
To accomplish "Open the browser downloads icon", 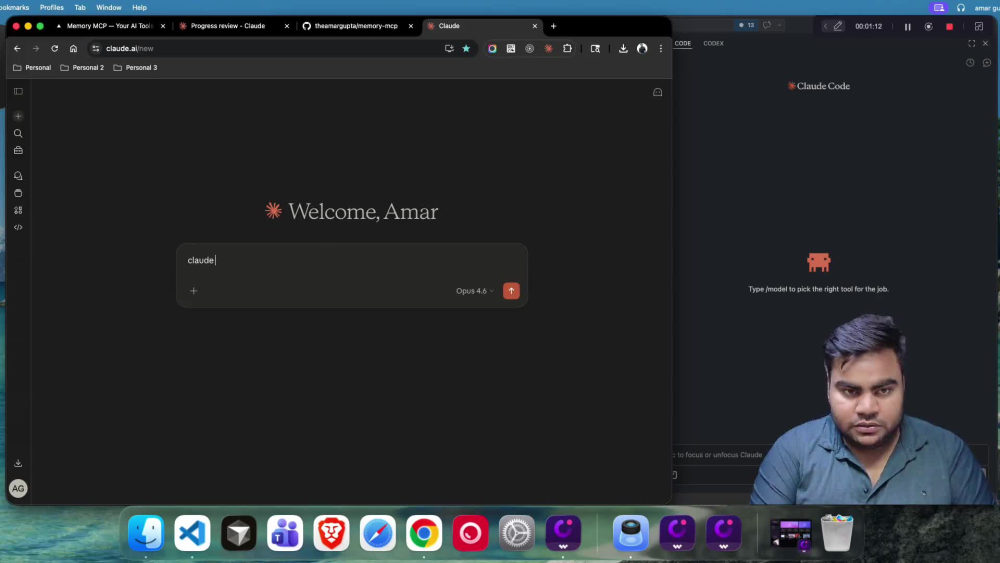I will tap(623, 48).
